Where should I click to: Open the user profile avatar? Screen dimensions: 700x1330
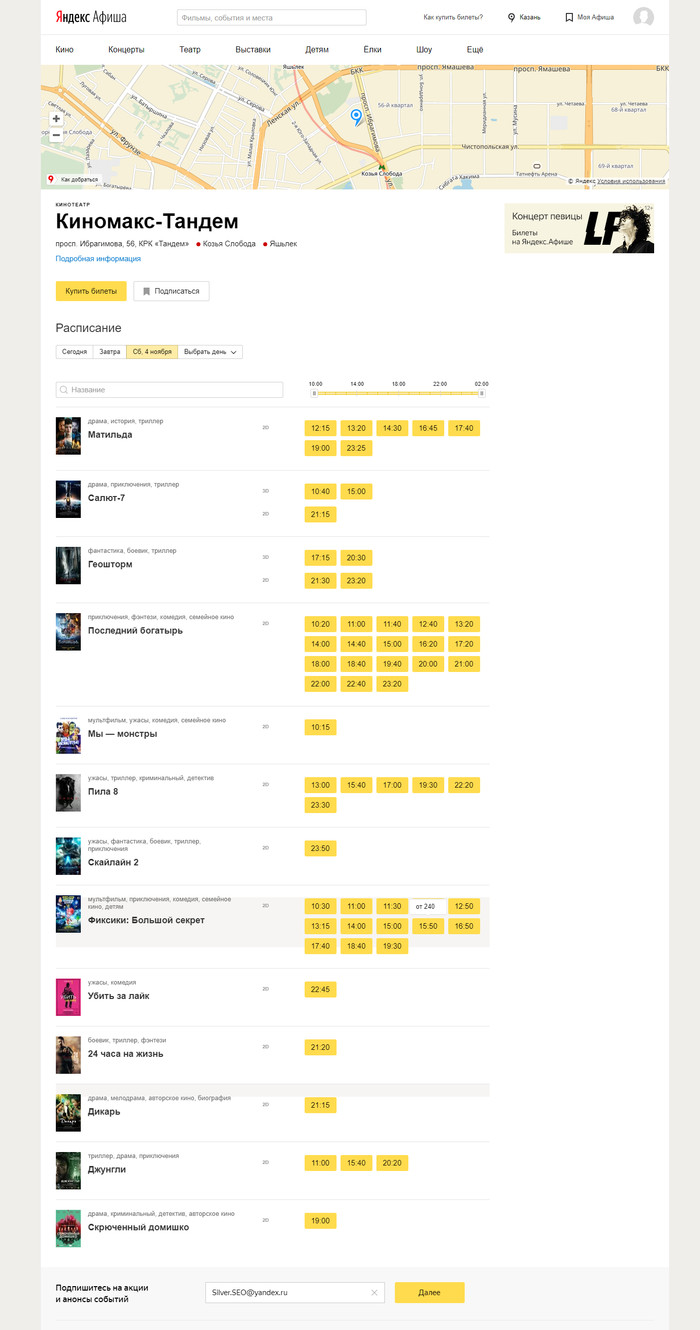tap(644, 17)
